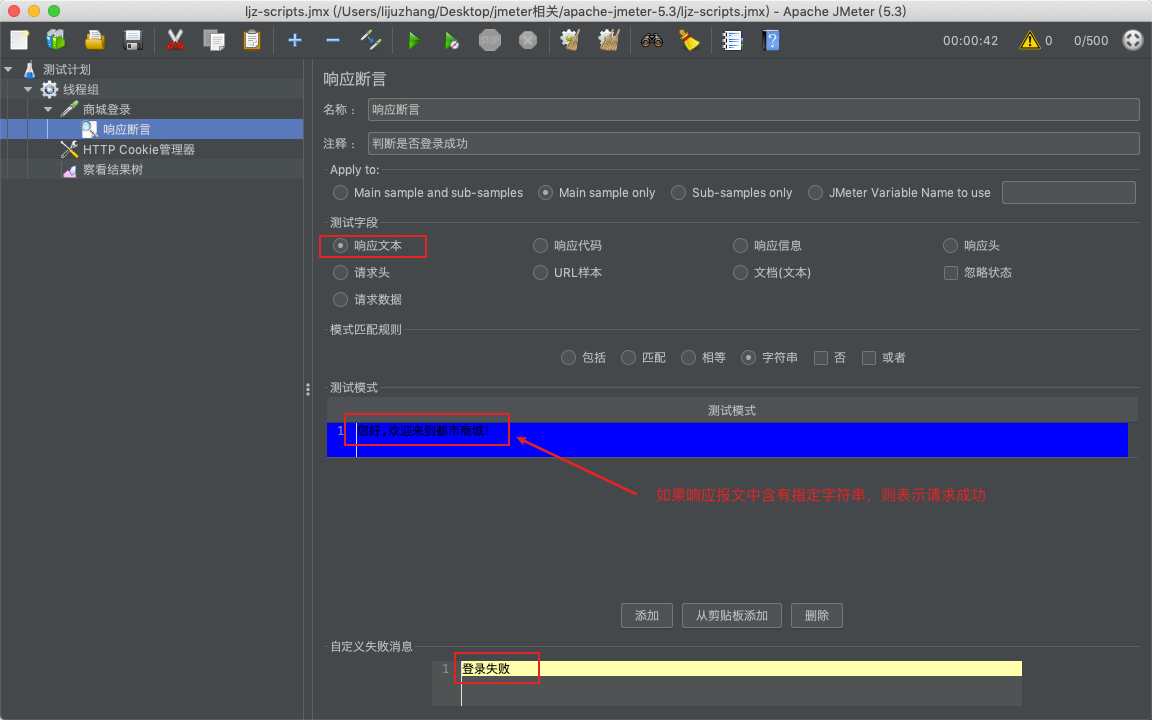Image resolution: width=1152 pixels, height=720 pixels.
Task: Click the yellow warning triangle log icon
Action: [1030, 40]
